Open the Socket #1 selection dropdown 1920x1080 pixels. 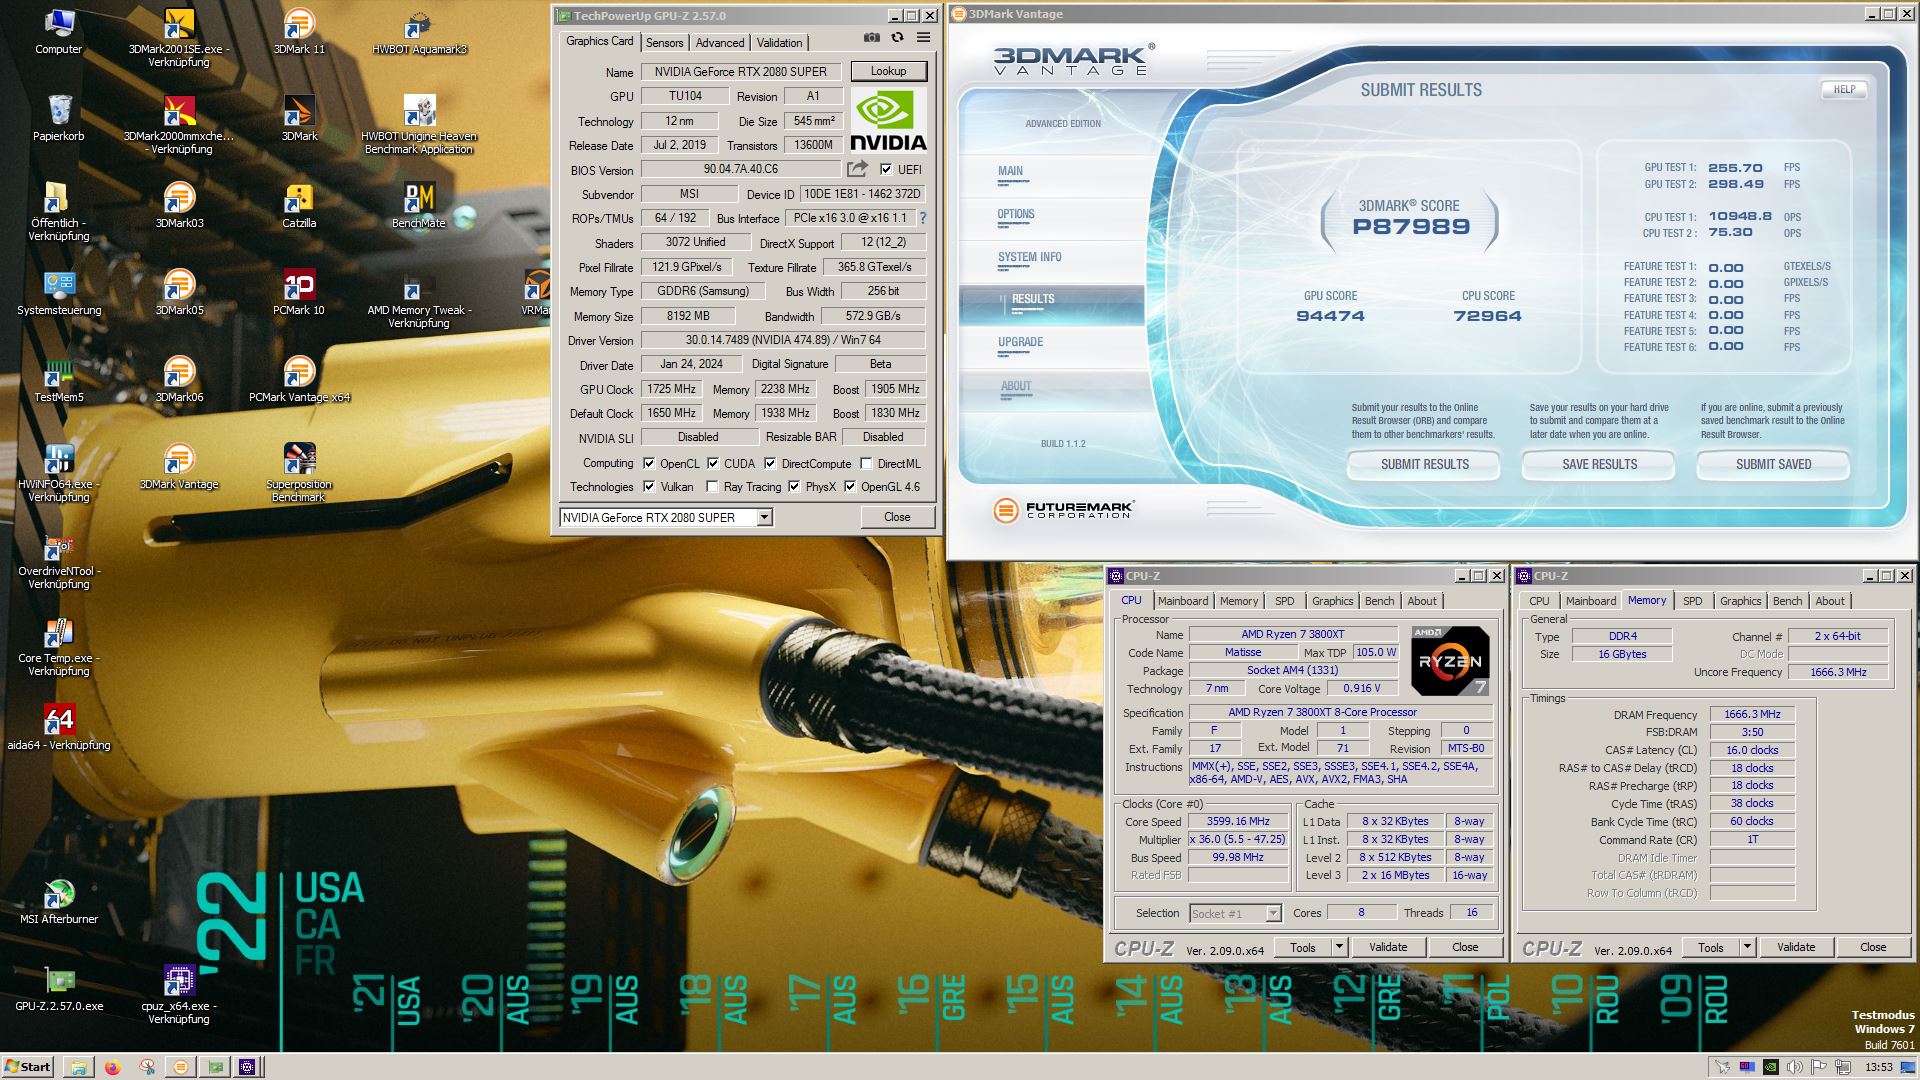point(1272,913)
